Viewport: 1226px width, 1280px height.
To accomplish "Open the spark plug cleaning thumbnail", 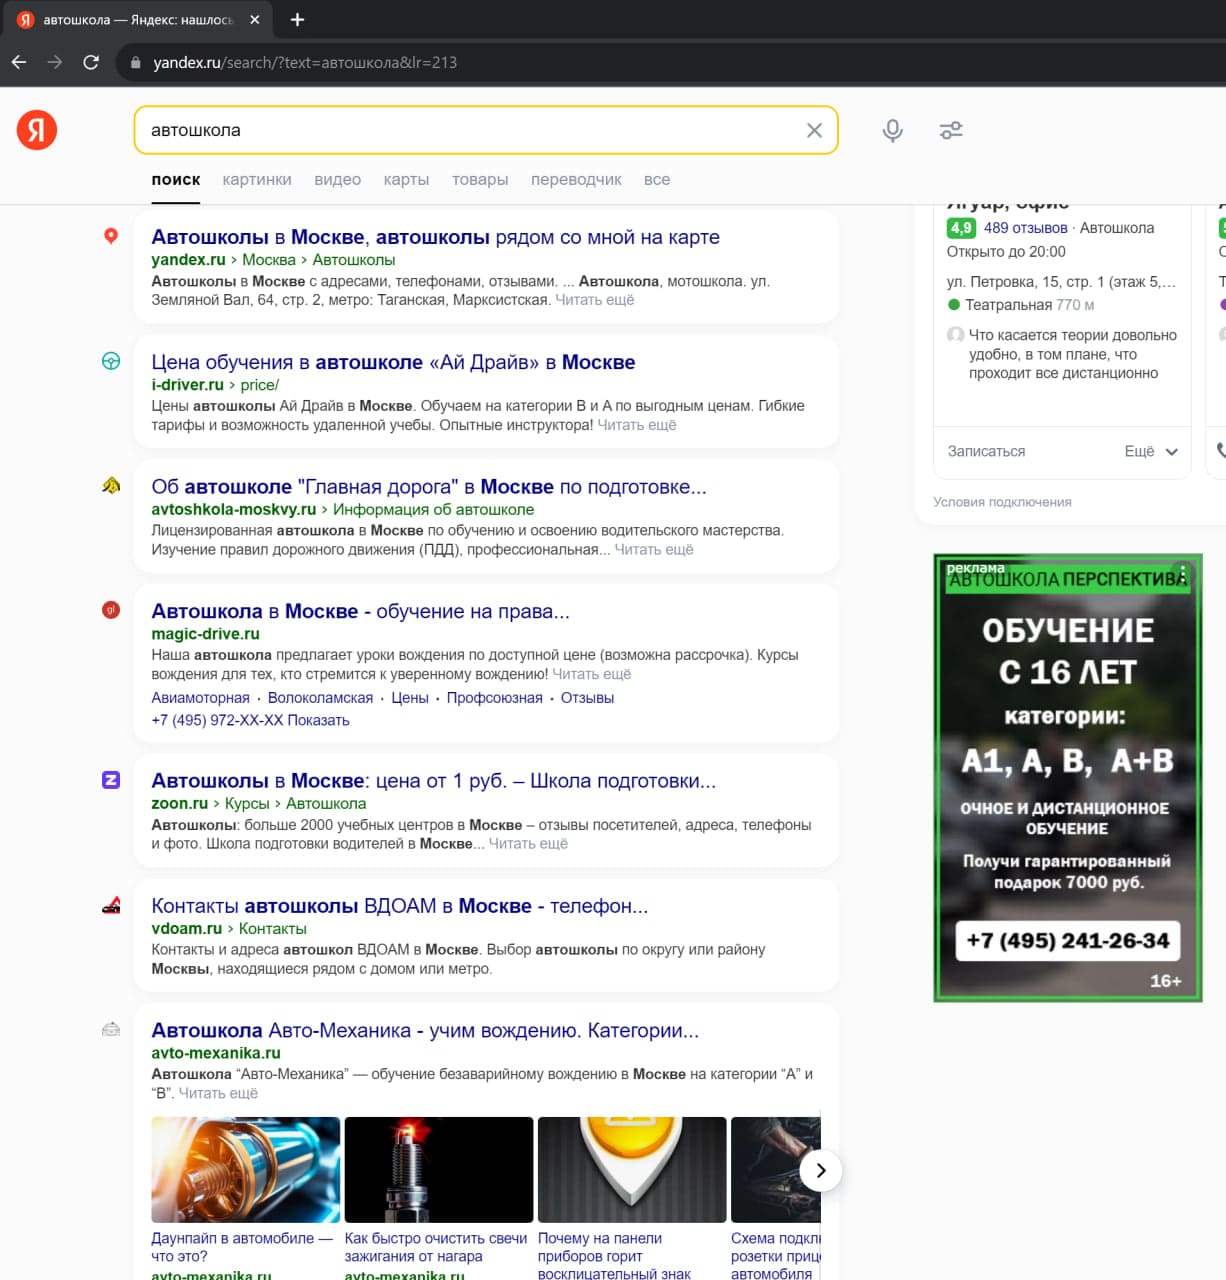I will [439, 1170].
